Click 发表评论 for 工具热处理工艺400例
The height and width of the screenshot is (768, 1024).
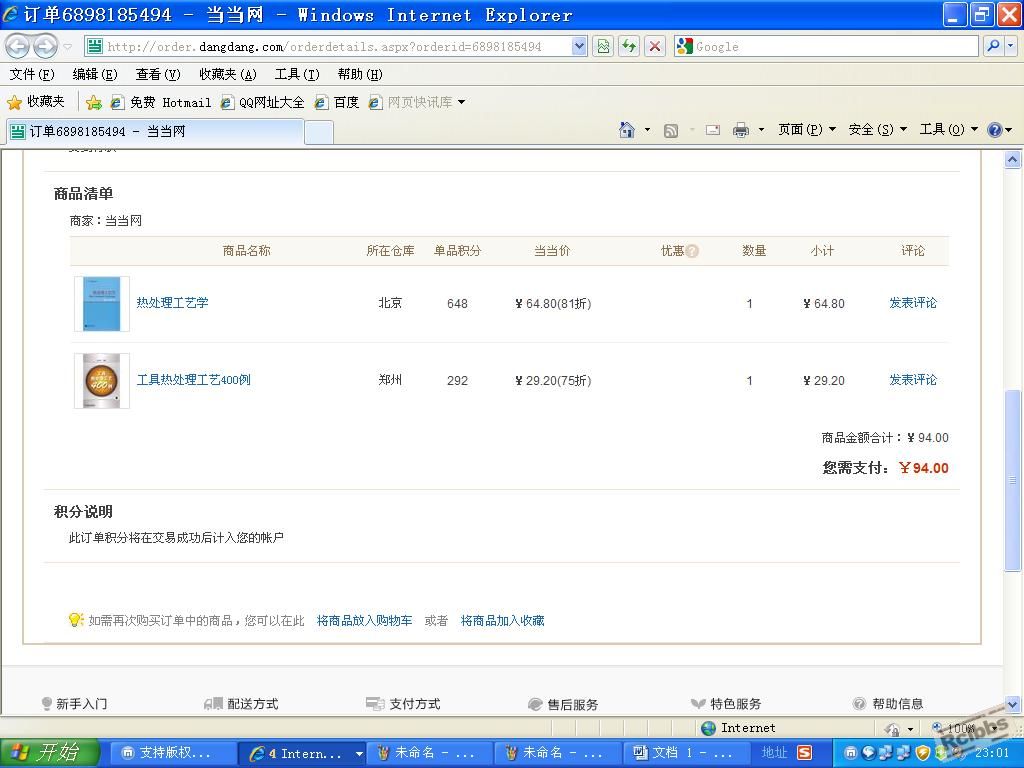click(912, 379)
